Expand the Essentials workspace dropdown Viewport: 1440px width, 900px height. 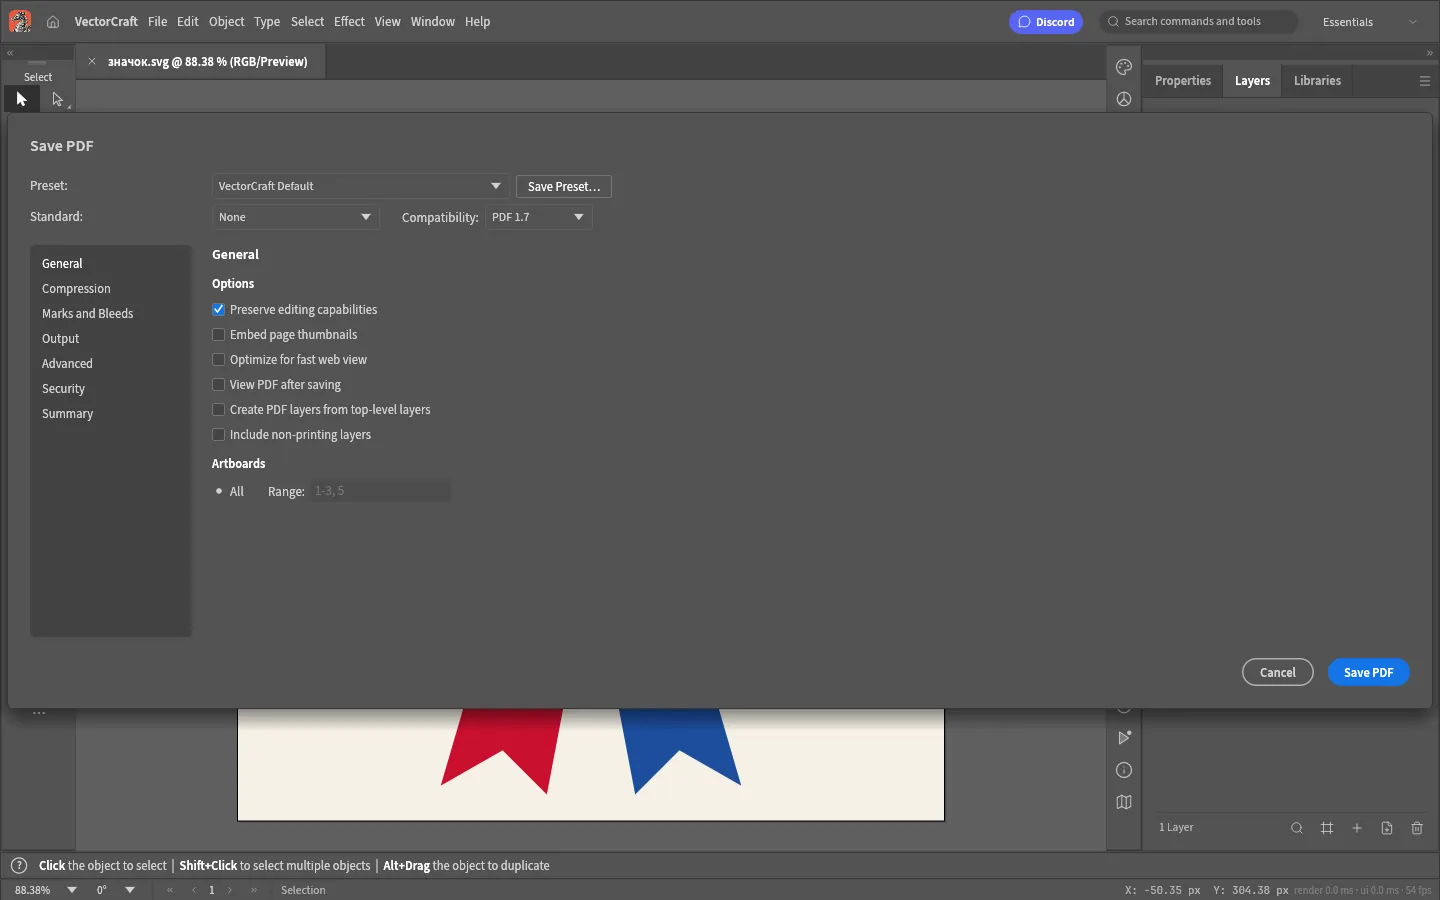tap(1371, 22)
